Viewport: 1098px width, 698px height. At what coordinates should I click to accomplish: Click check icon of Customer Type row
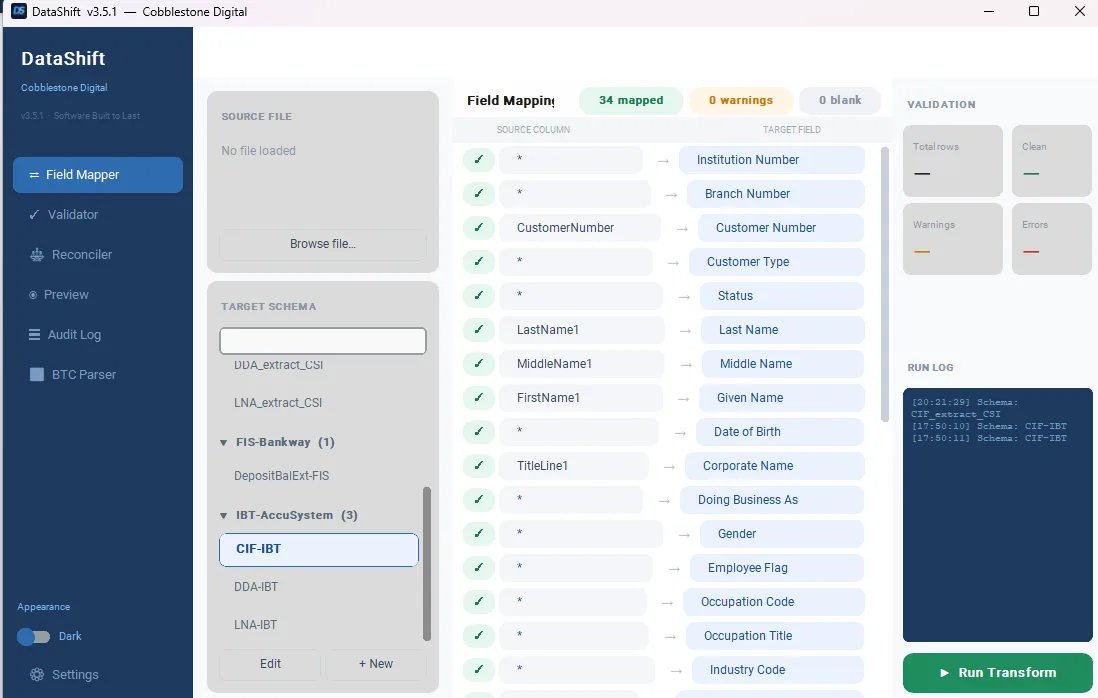[x=479, y=261]
